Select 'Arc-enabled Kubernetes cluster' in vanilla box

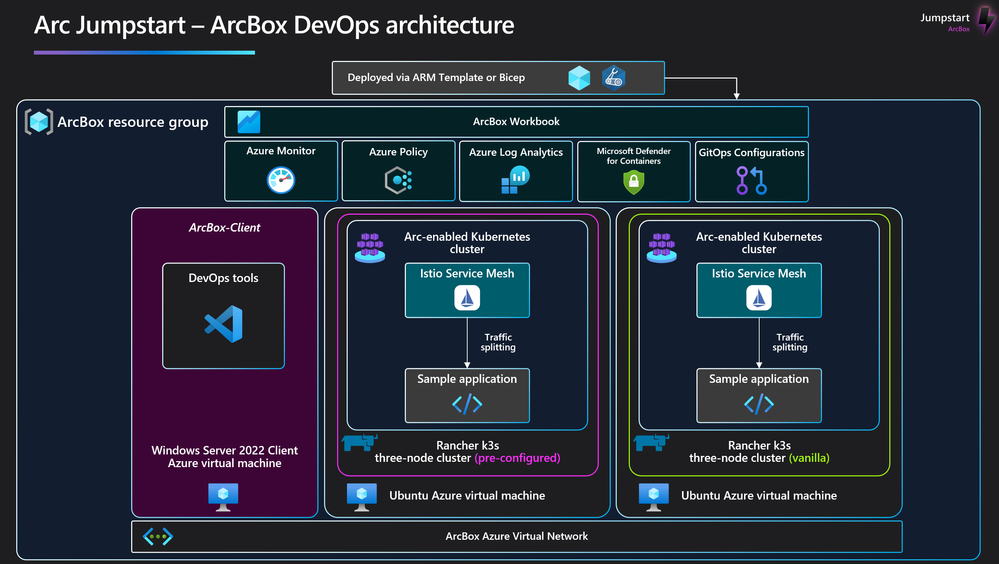(x=759, y=243)
